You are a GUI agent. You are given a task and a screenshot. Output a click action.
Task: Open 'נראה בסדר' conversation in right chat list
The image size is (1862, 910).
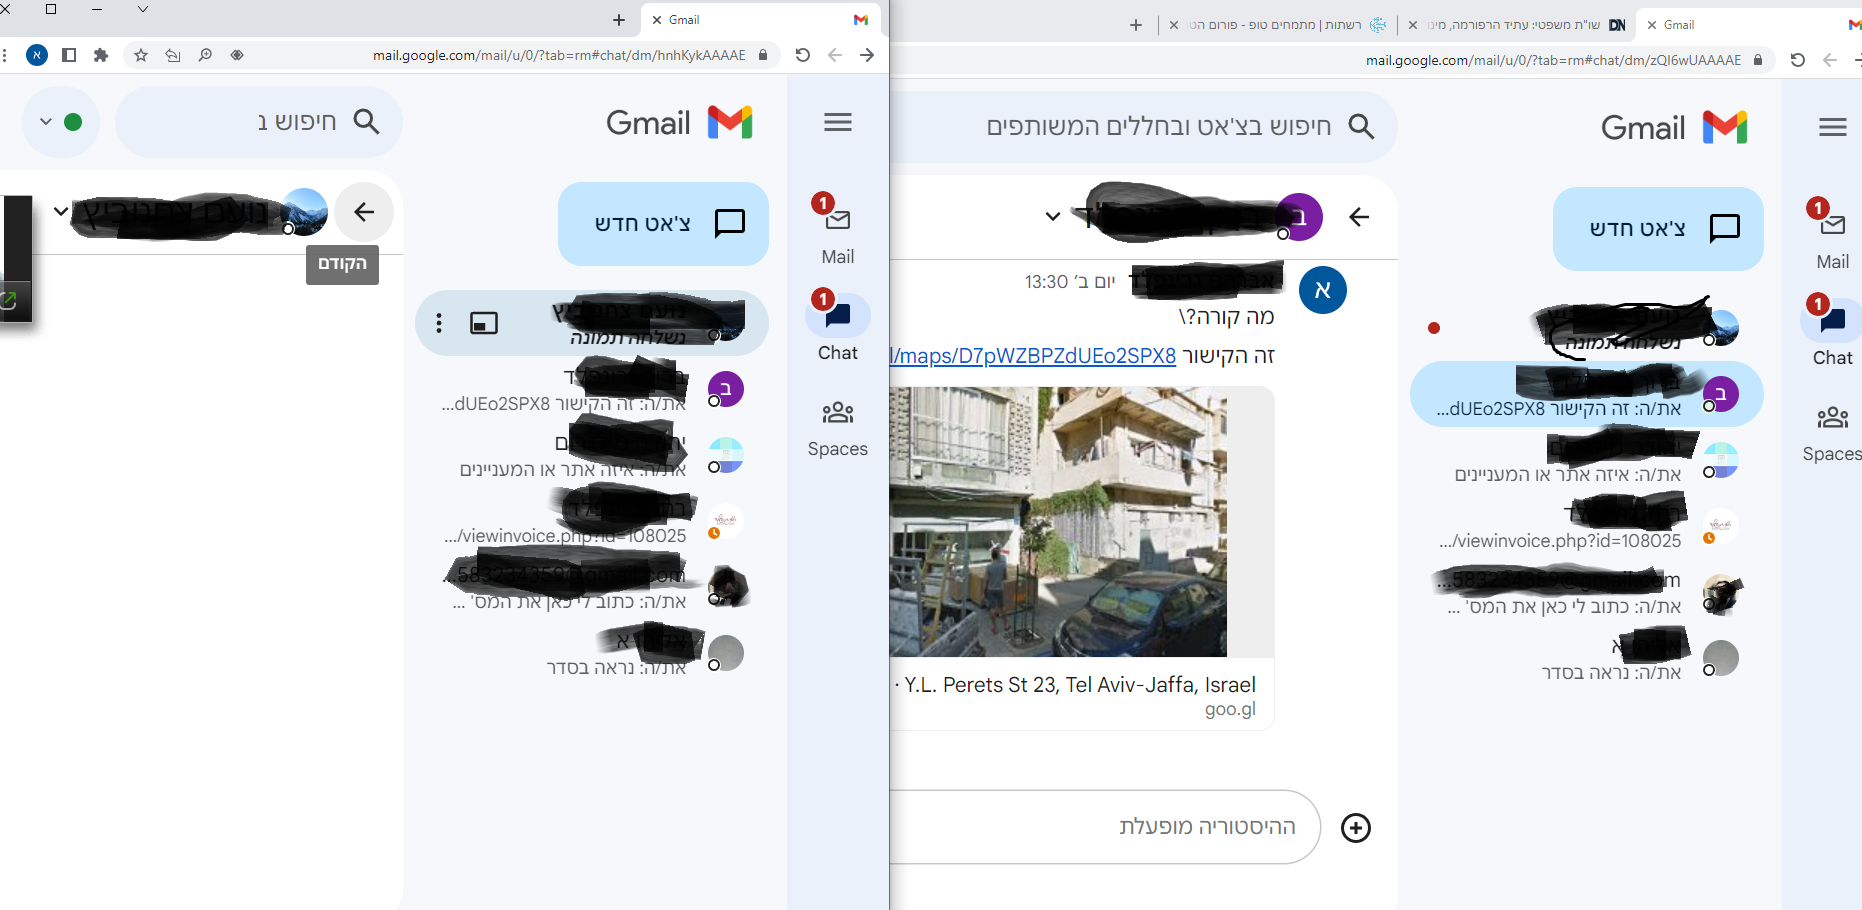coord(1586,658)
